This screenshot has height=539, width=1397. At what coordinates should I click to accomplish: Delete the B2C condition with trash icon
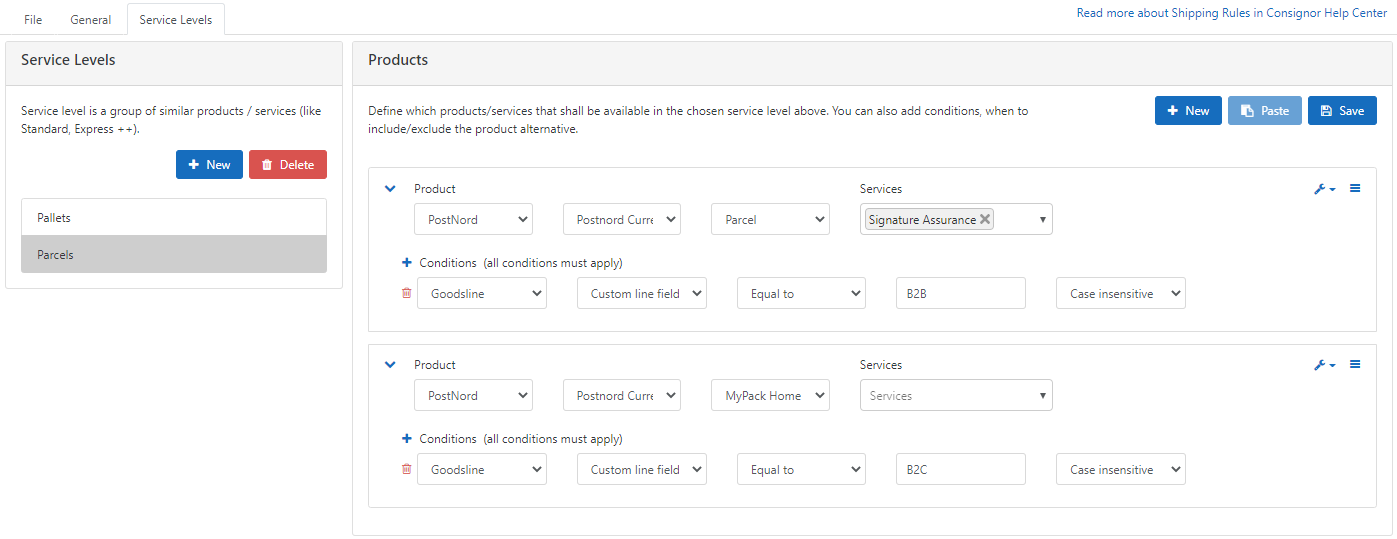[406, 470]
